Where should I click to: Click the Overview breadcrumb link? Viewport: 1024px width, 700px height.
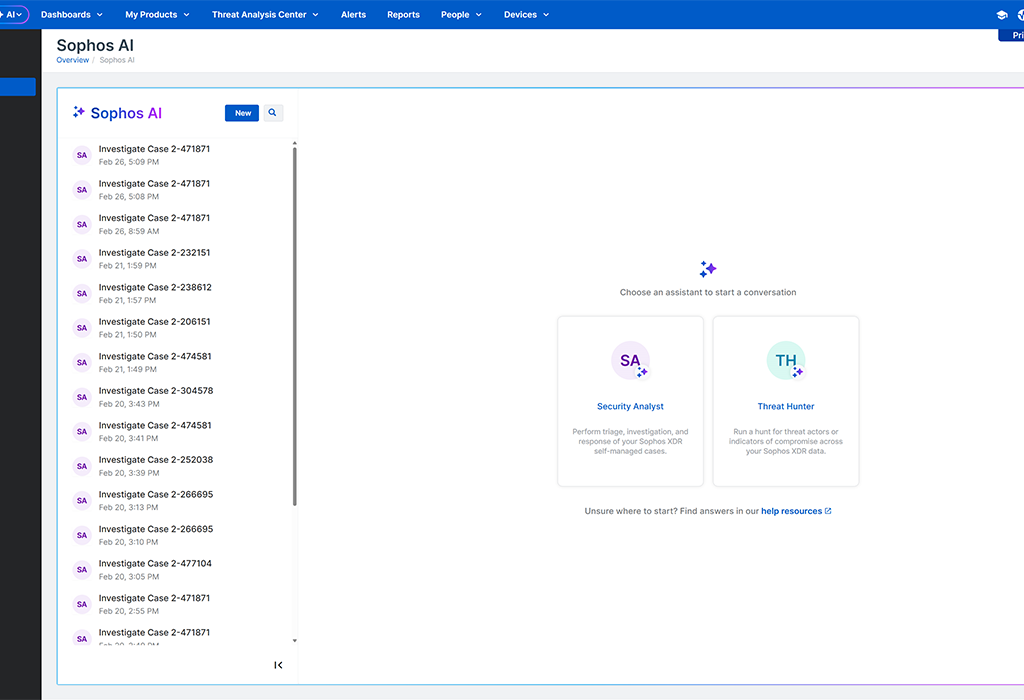[72, 60]
